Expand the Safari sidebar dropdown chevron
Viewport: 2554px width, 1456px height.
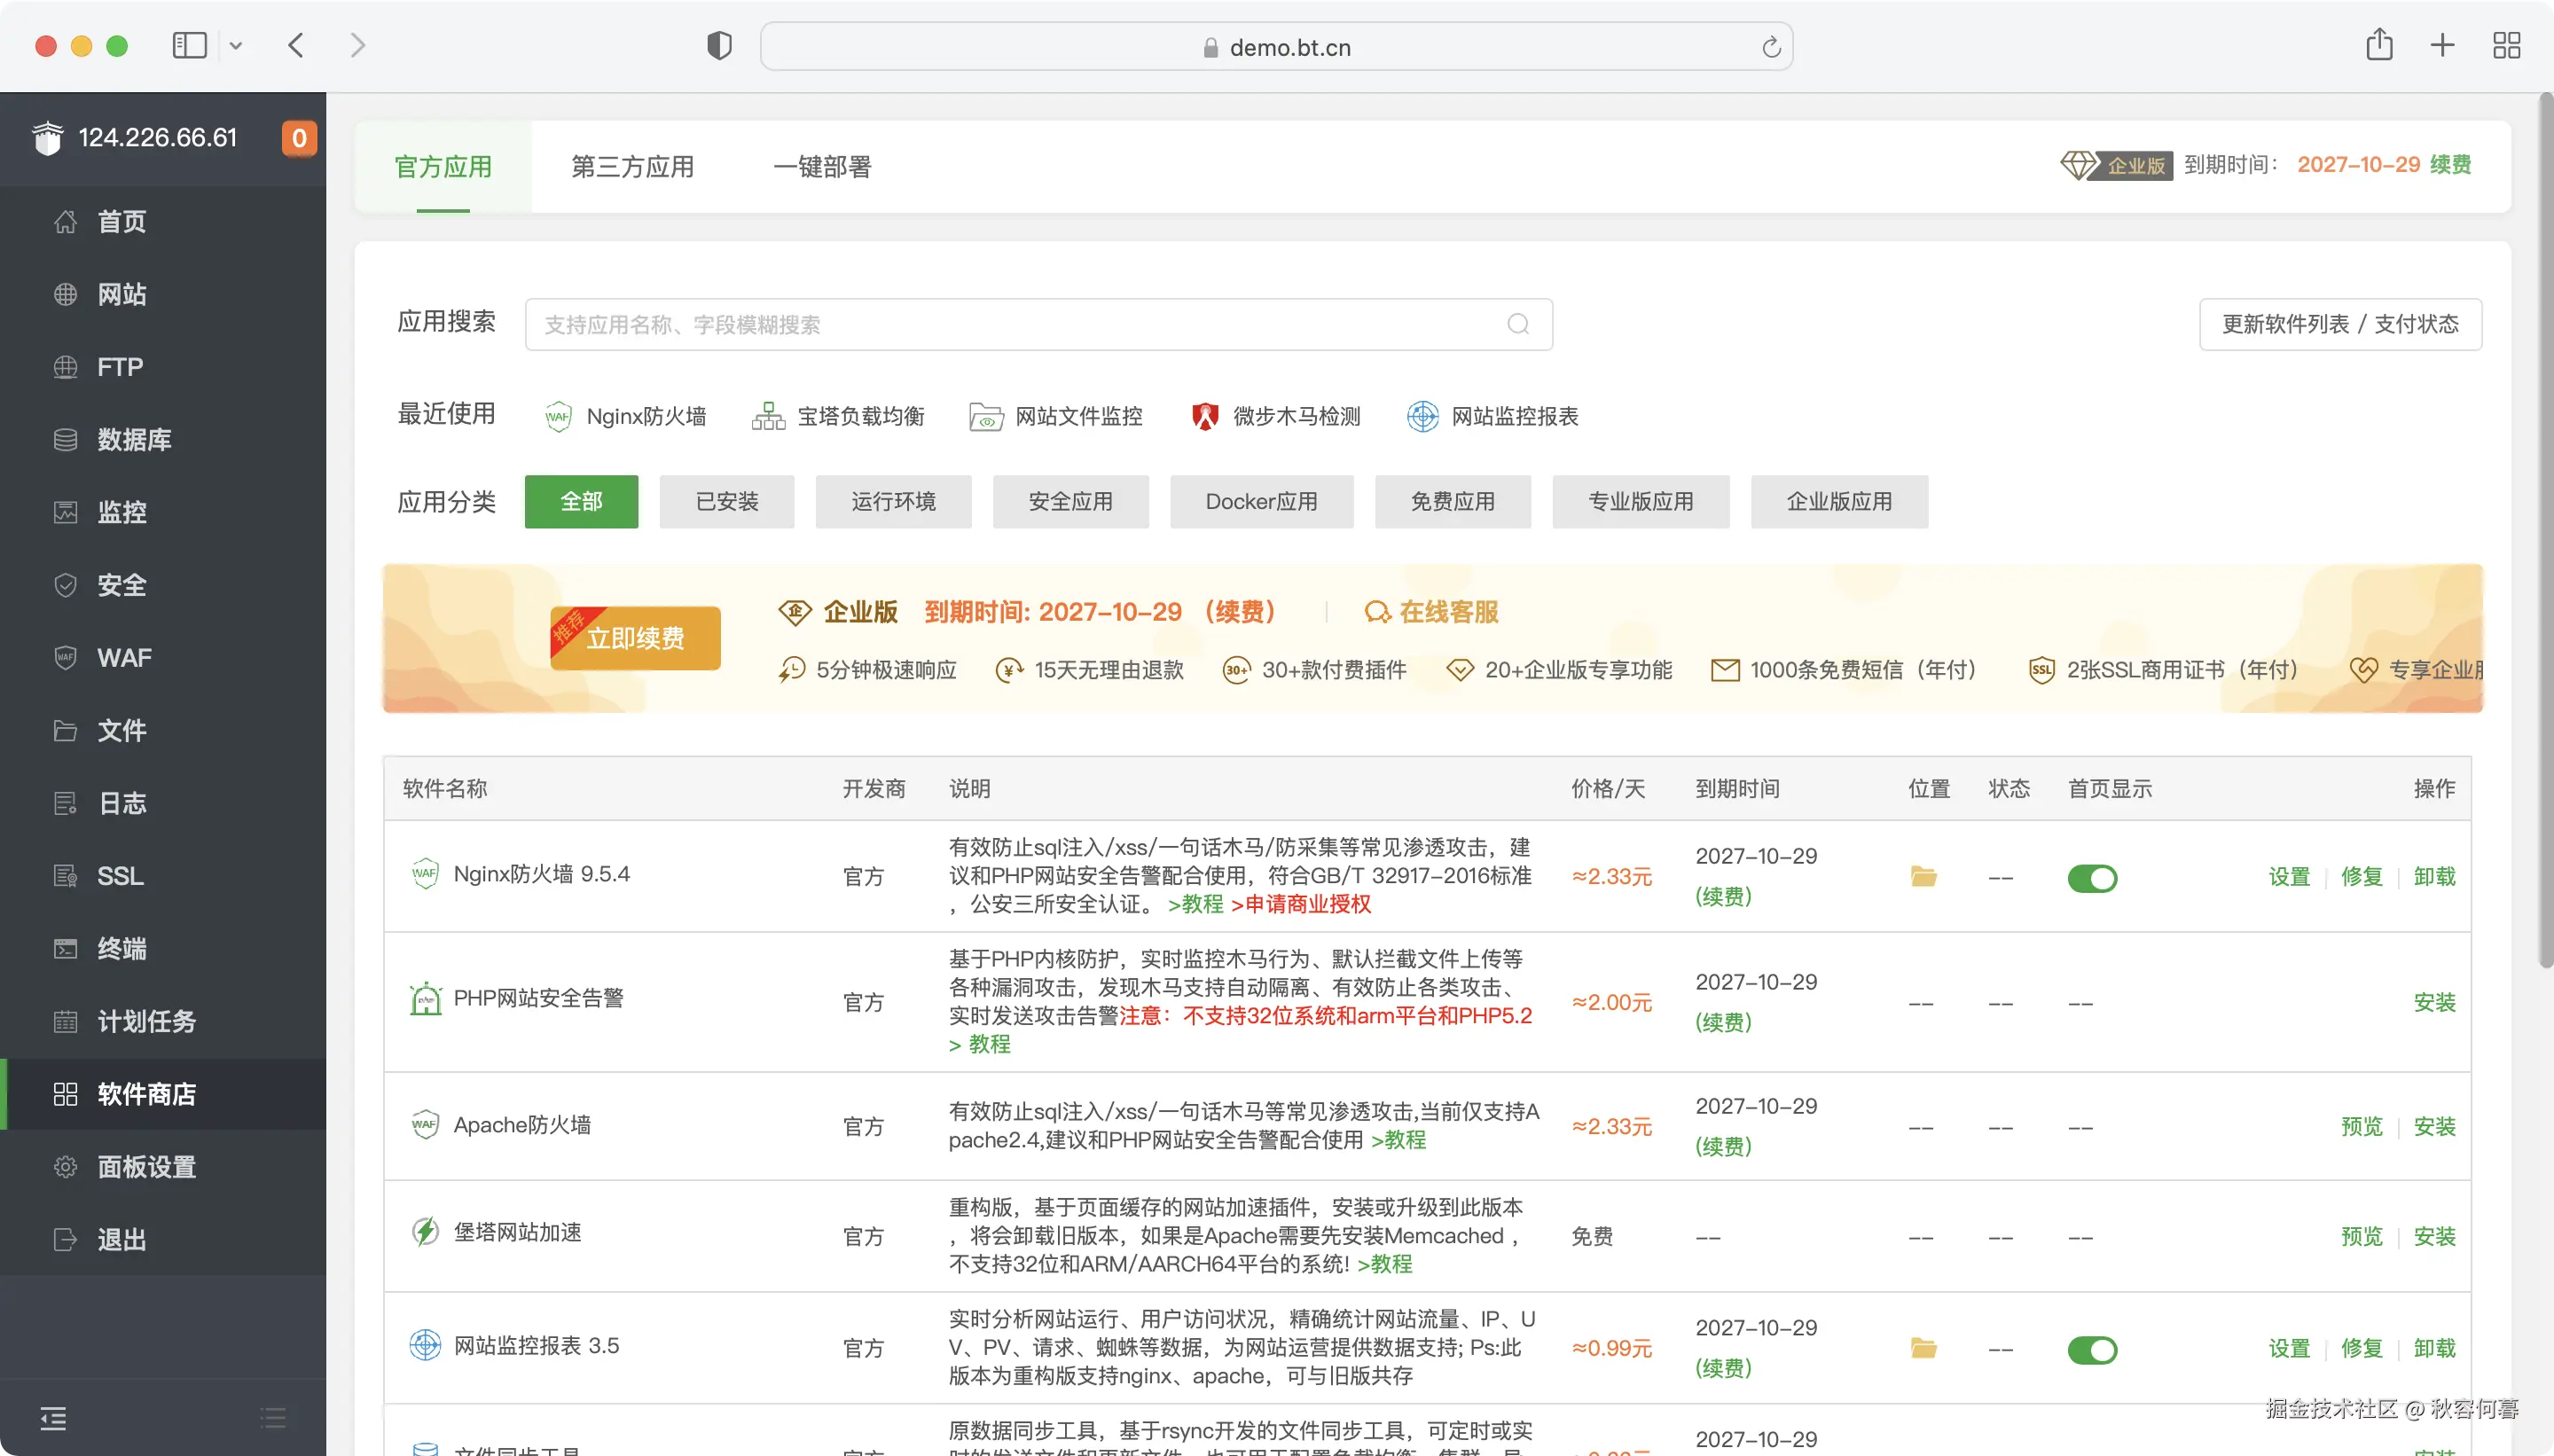[236, 46]
